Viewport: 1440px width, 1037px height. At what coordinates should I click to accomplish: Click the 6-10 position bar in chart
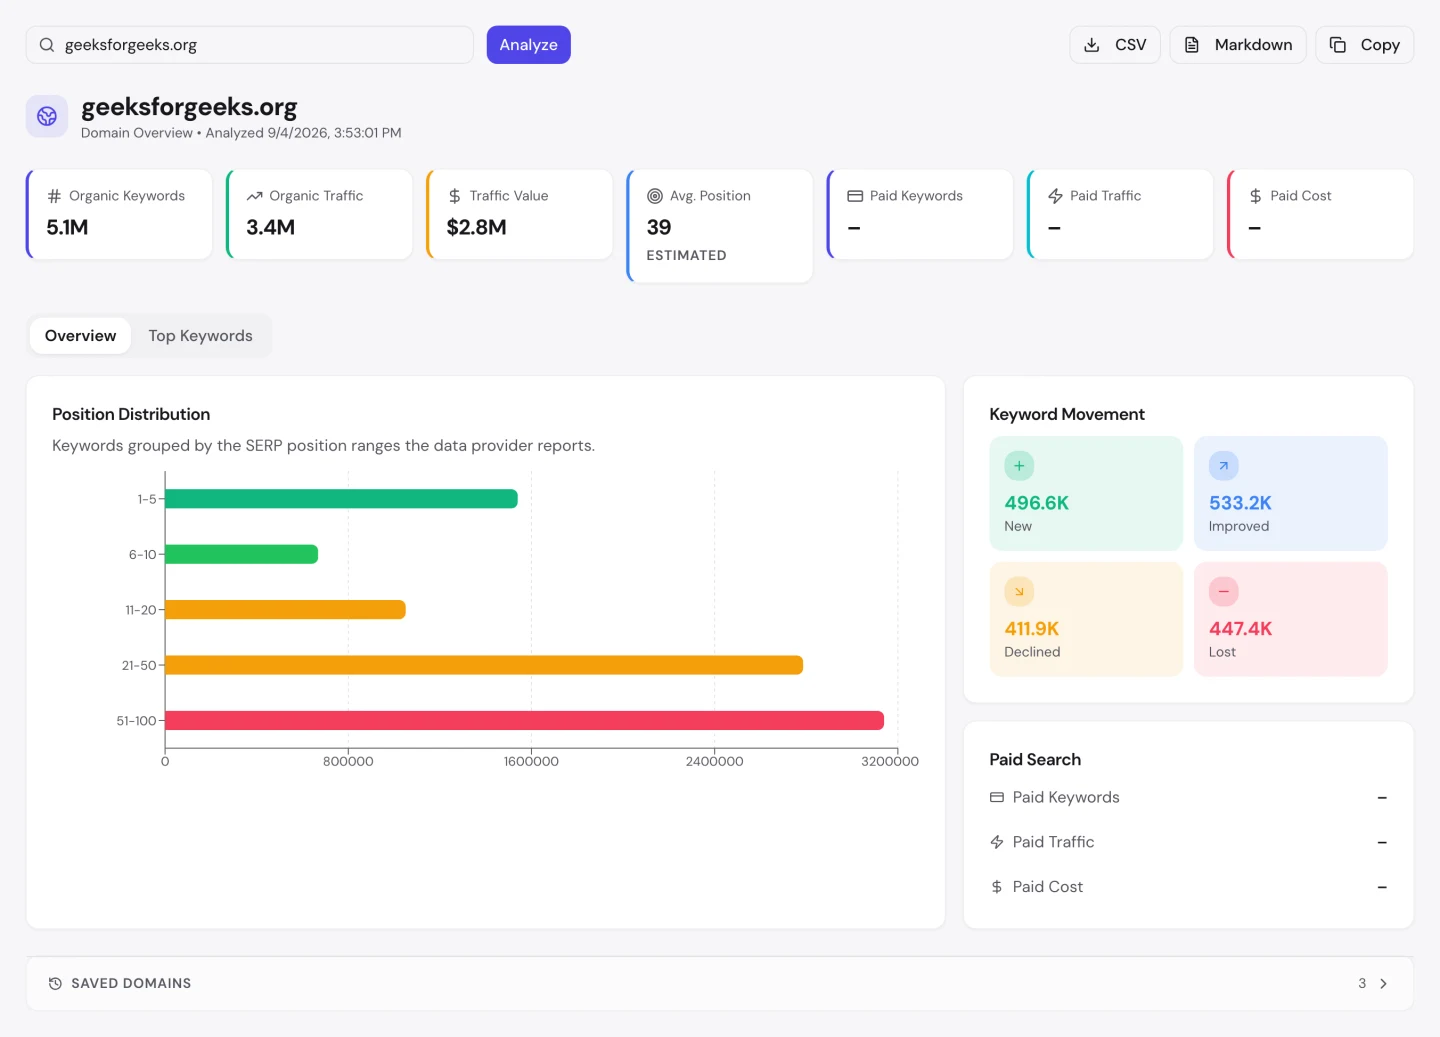[241, 554]
